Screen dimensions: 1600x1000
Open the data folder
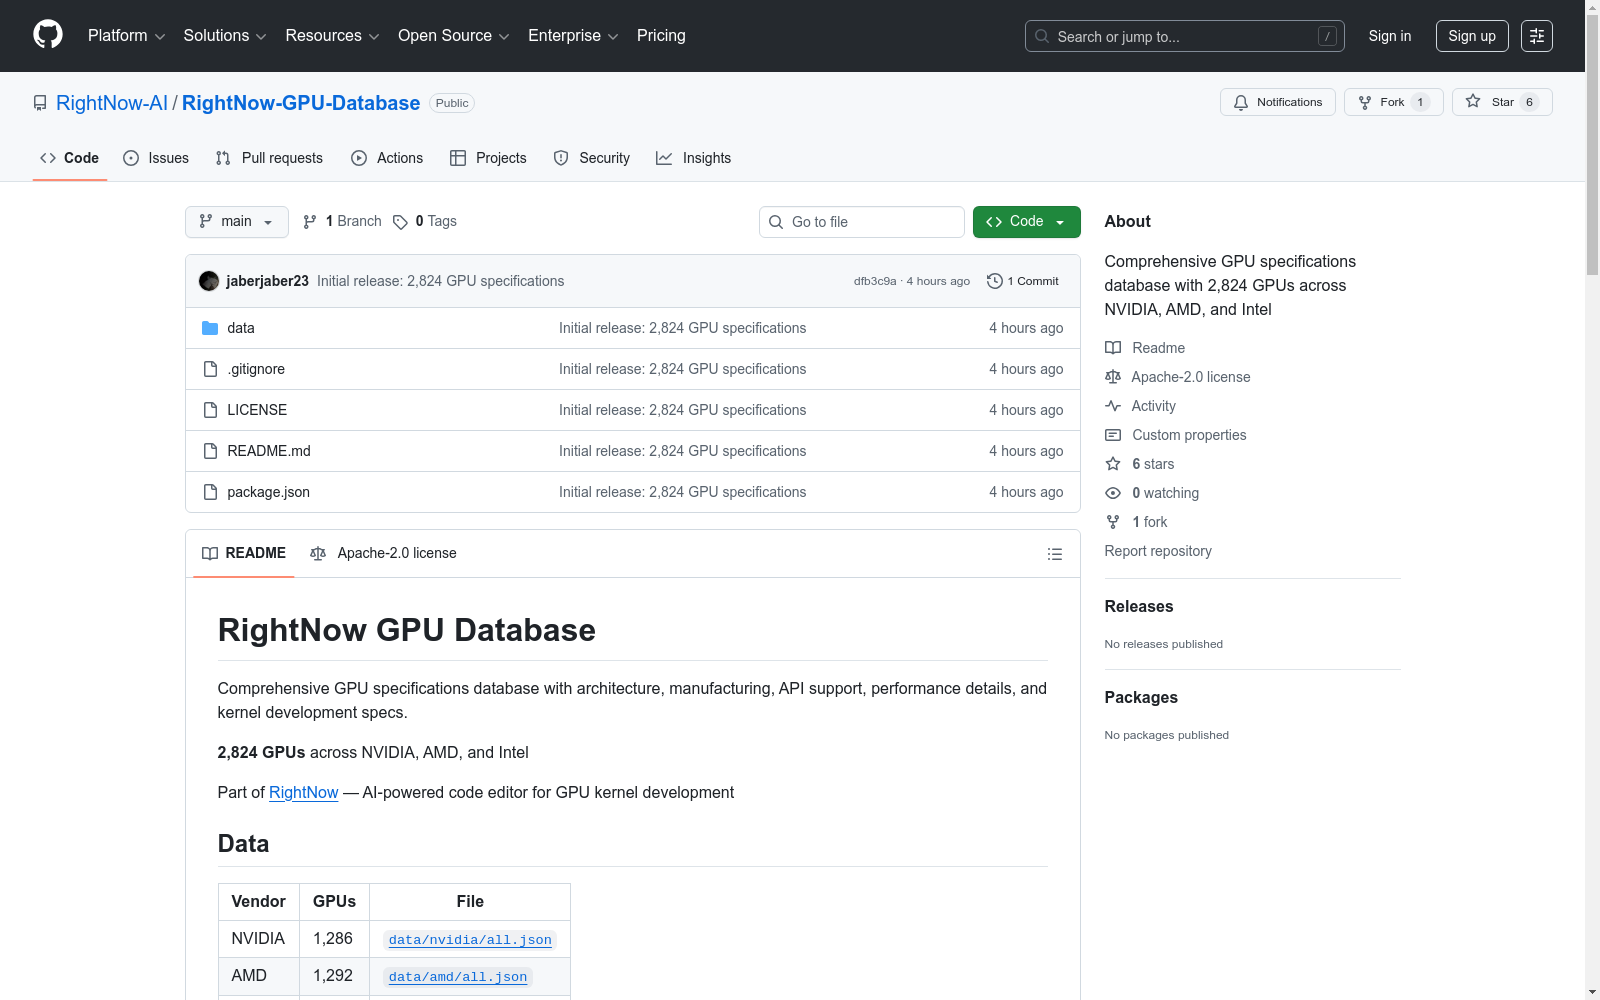click(x=241, y=328)
